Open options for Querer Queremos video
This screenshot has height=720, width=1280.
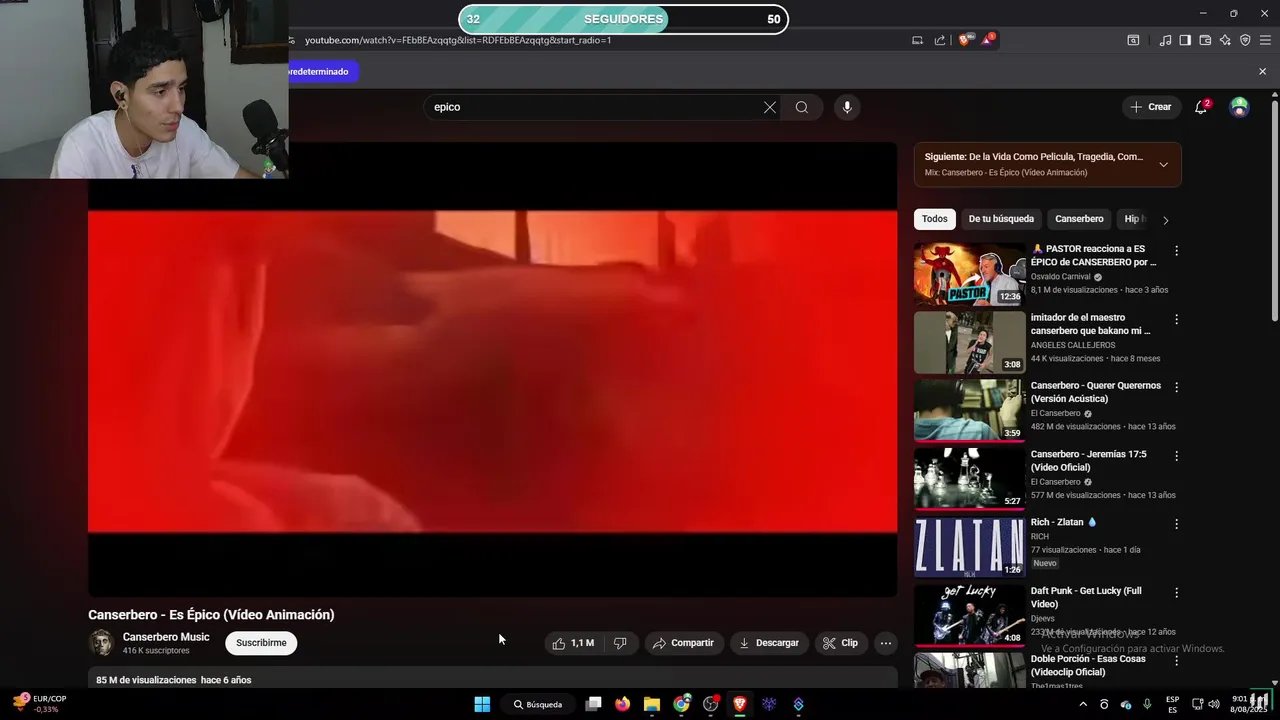coord(1176,387)
